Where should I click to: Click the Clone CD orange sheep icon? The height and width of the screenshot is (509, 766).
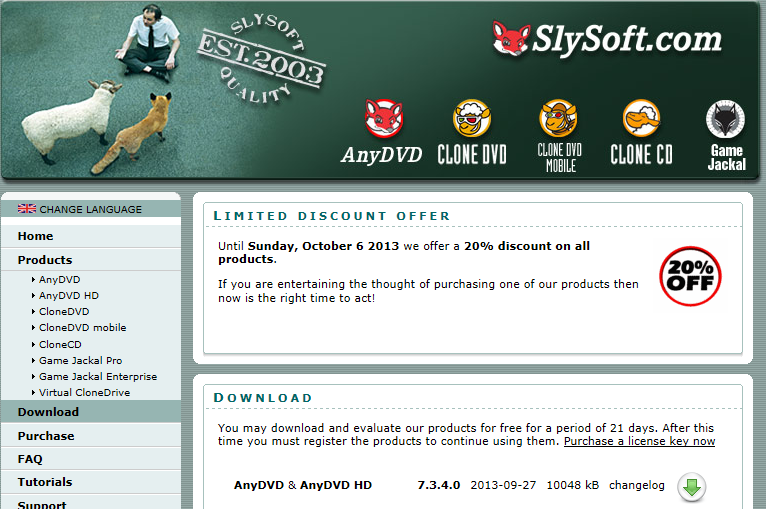tap(641, 118)
